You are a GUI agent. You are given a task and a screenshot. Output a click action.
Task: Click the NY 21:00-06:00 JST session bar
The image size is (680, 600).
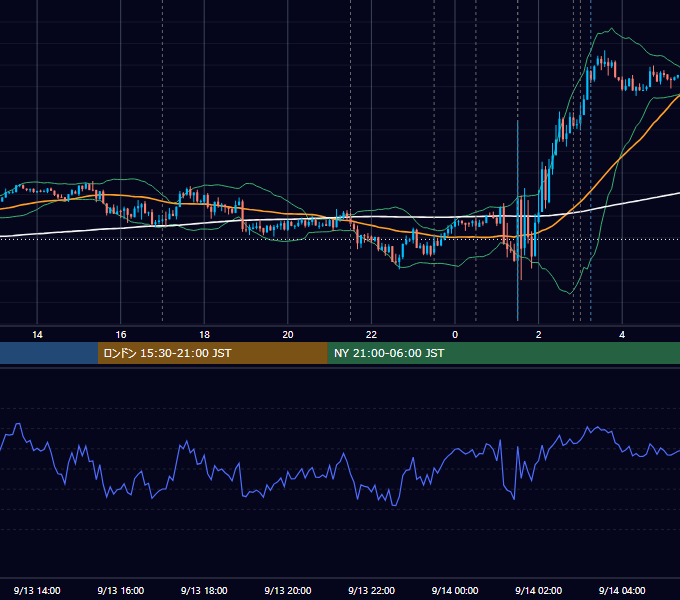point(503,353)
